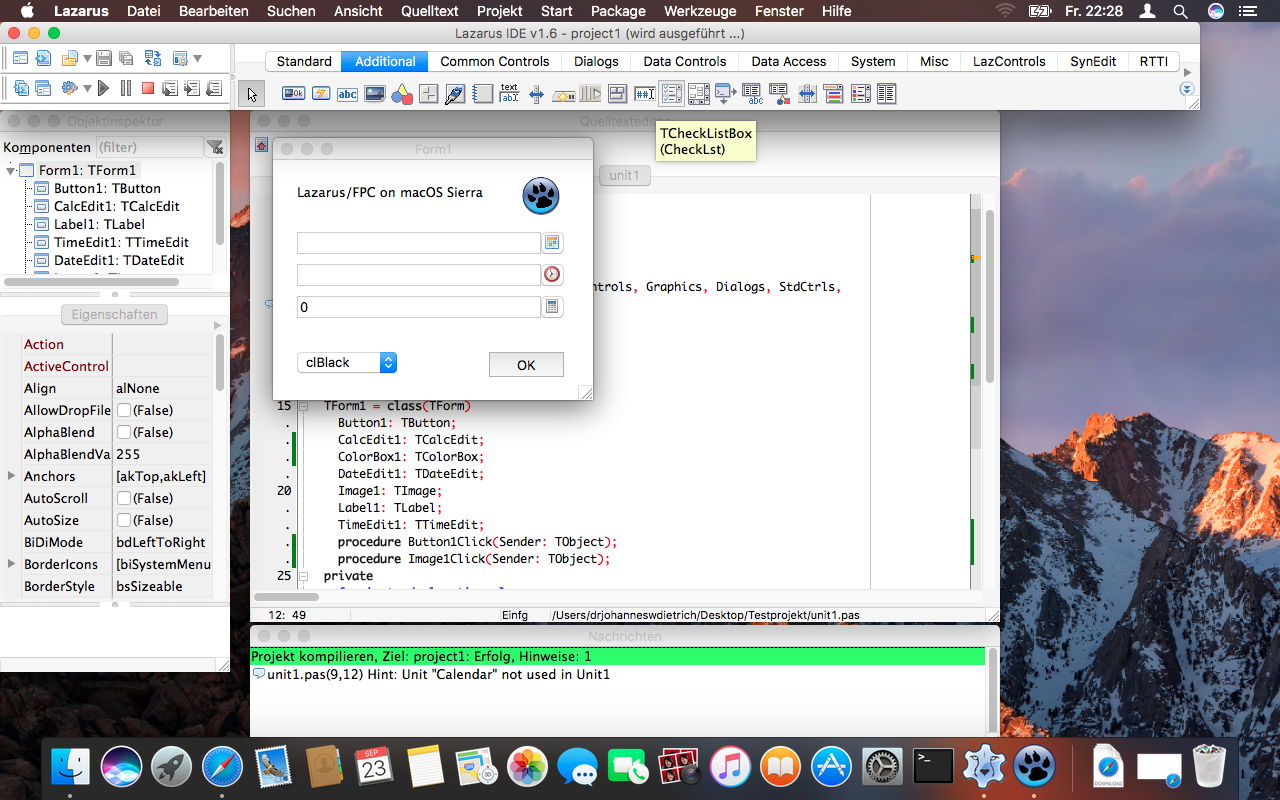Screen dimensions: 1280x800
Task: Expand the BorderIcons property
Action: [x=11, y=564]
